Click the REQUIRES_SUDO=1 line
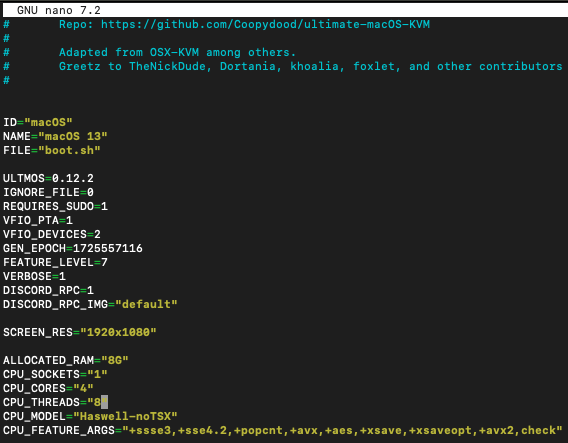Image resolution: width=568 pixels, height=443 pixels. (x=55, y=206)
